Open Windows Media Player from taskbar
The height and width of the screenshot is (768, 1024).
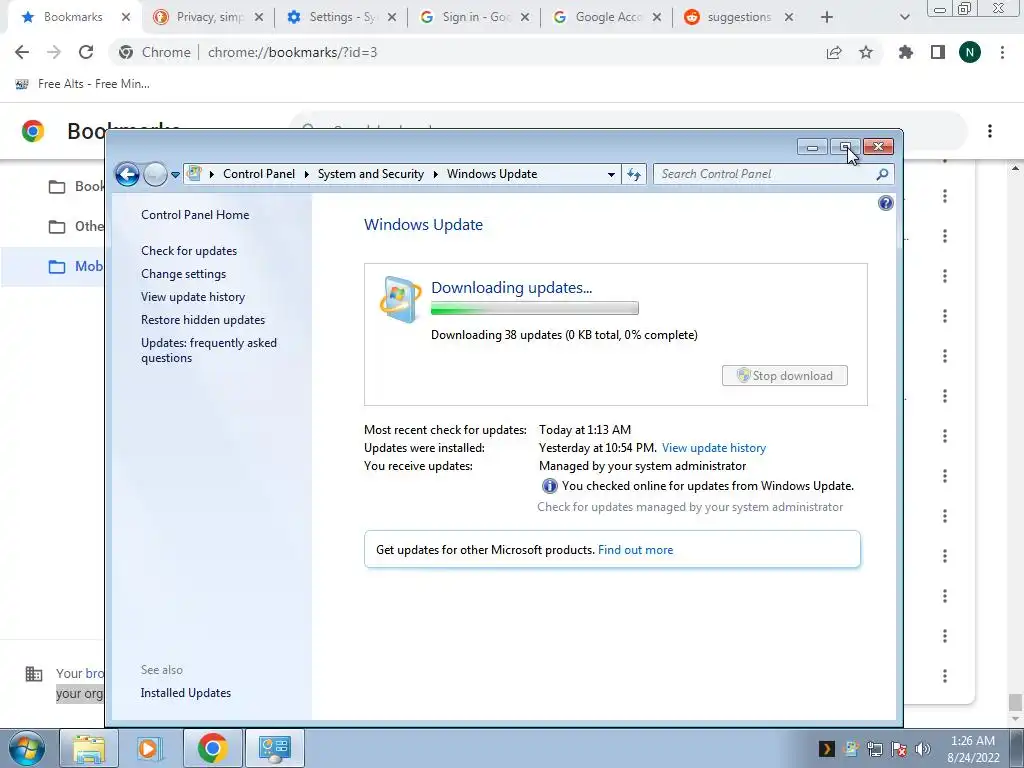click(150, 748)
